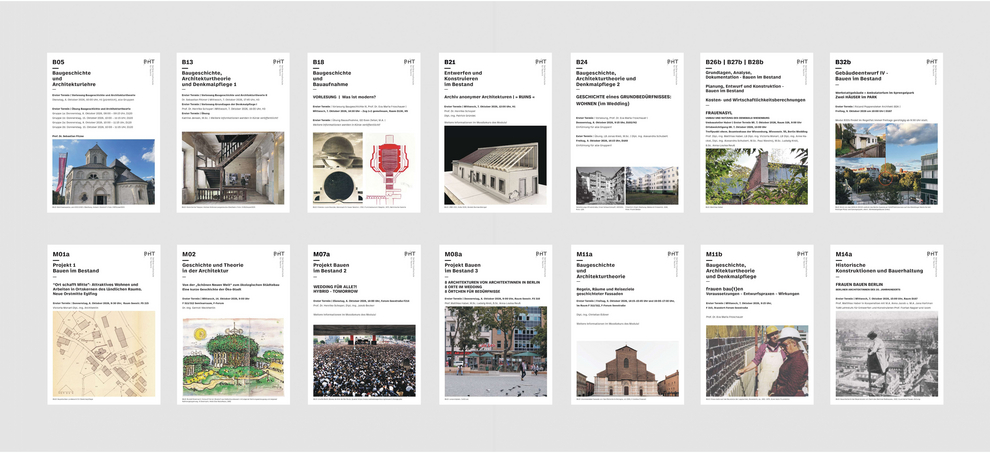Click the BHT logo on the M11b poster

coord(802,254)
